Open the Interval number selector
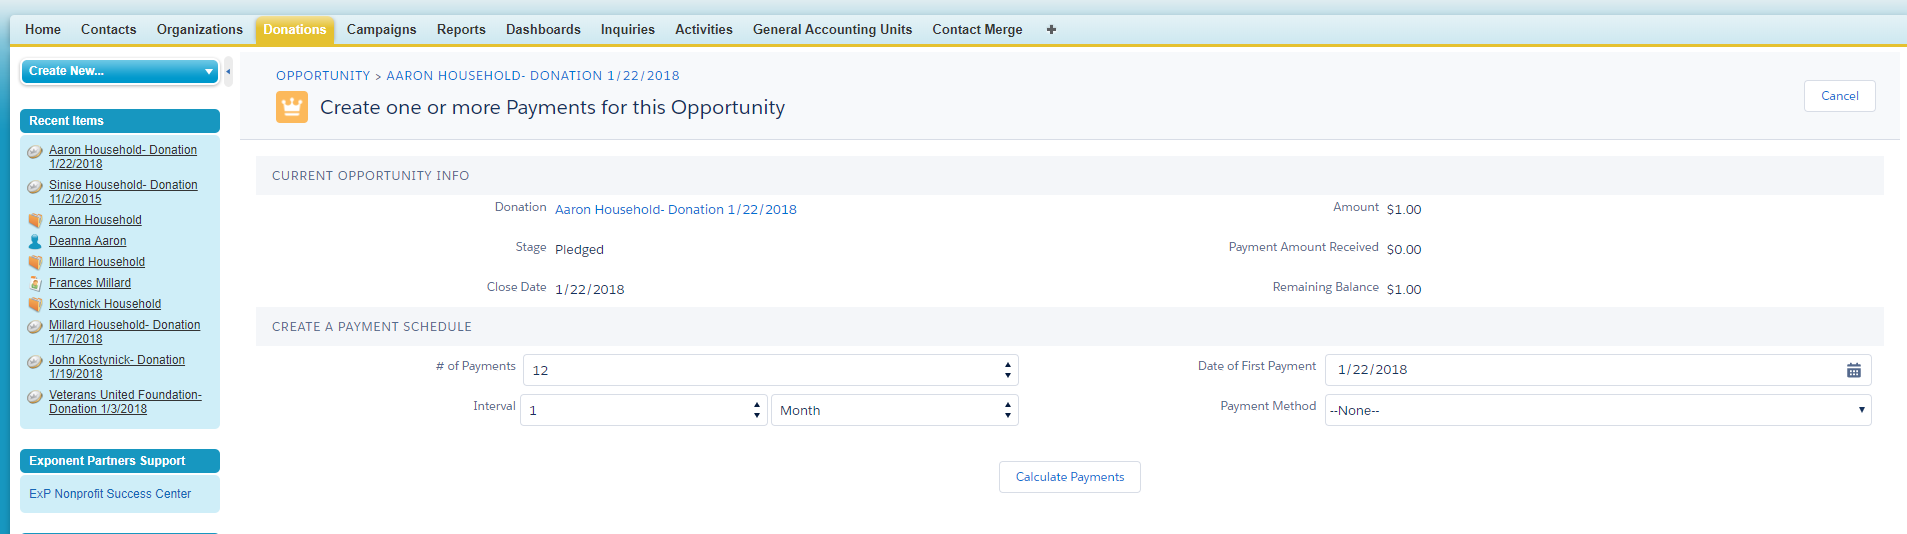The width and height of the screenshot is (1907, 534). click(644, 410)
